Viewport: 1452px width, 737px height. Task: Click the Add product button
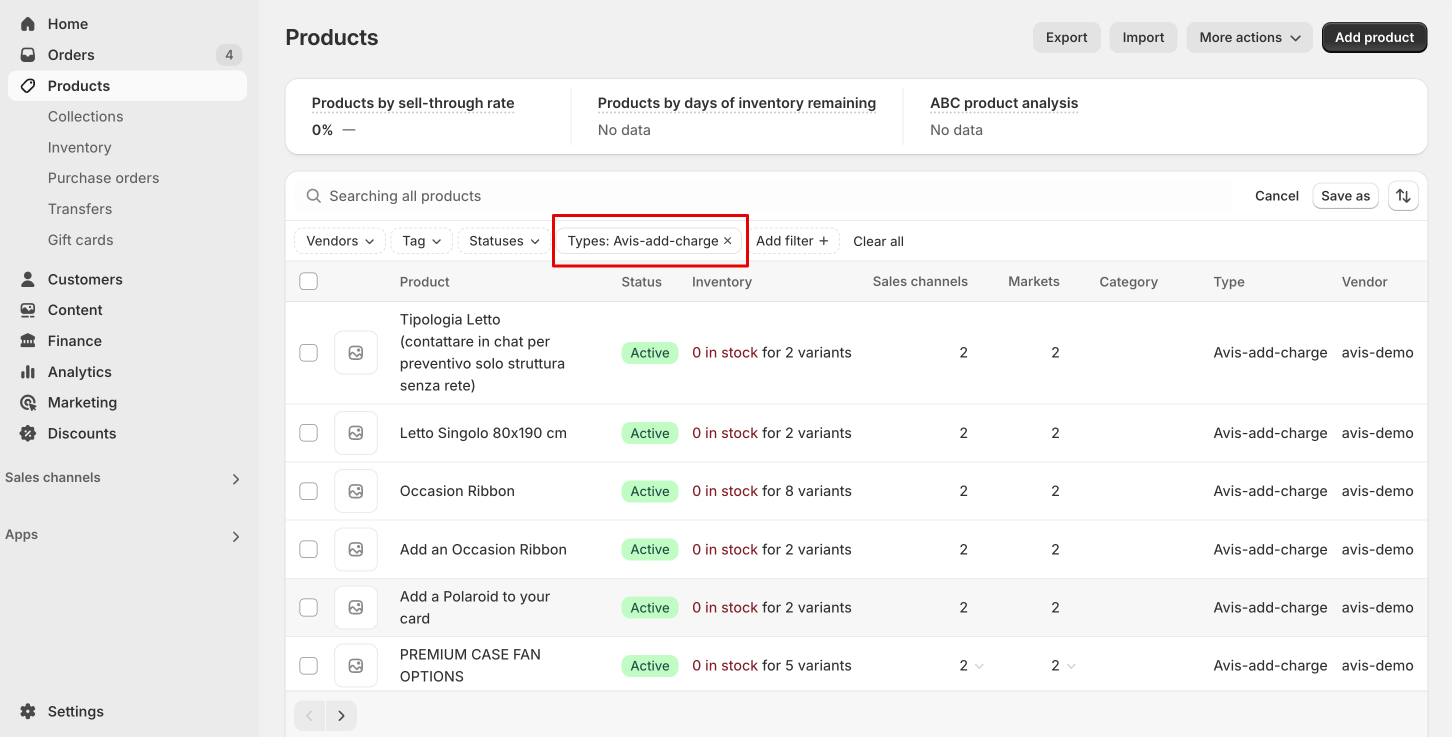(1373, 38)
